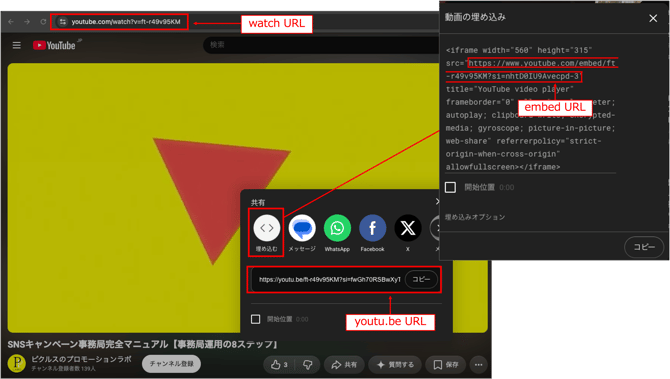Open the YouTube hamburger guide menu
The width and height of the screenshot is (670, 379).
(17, 45)
